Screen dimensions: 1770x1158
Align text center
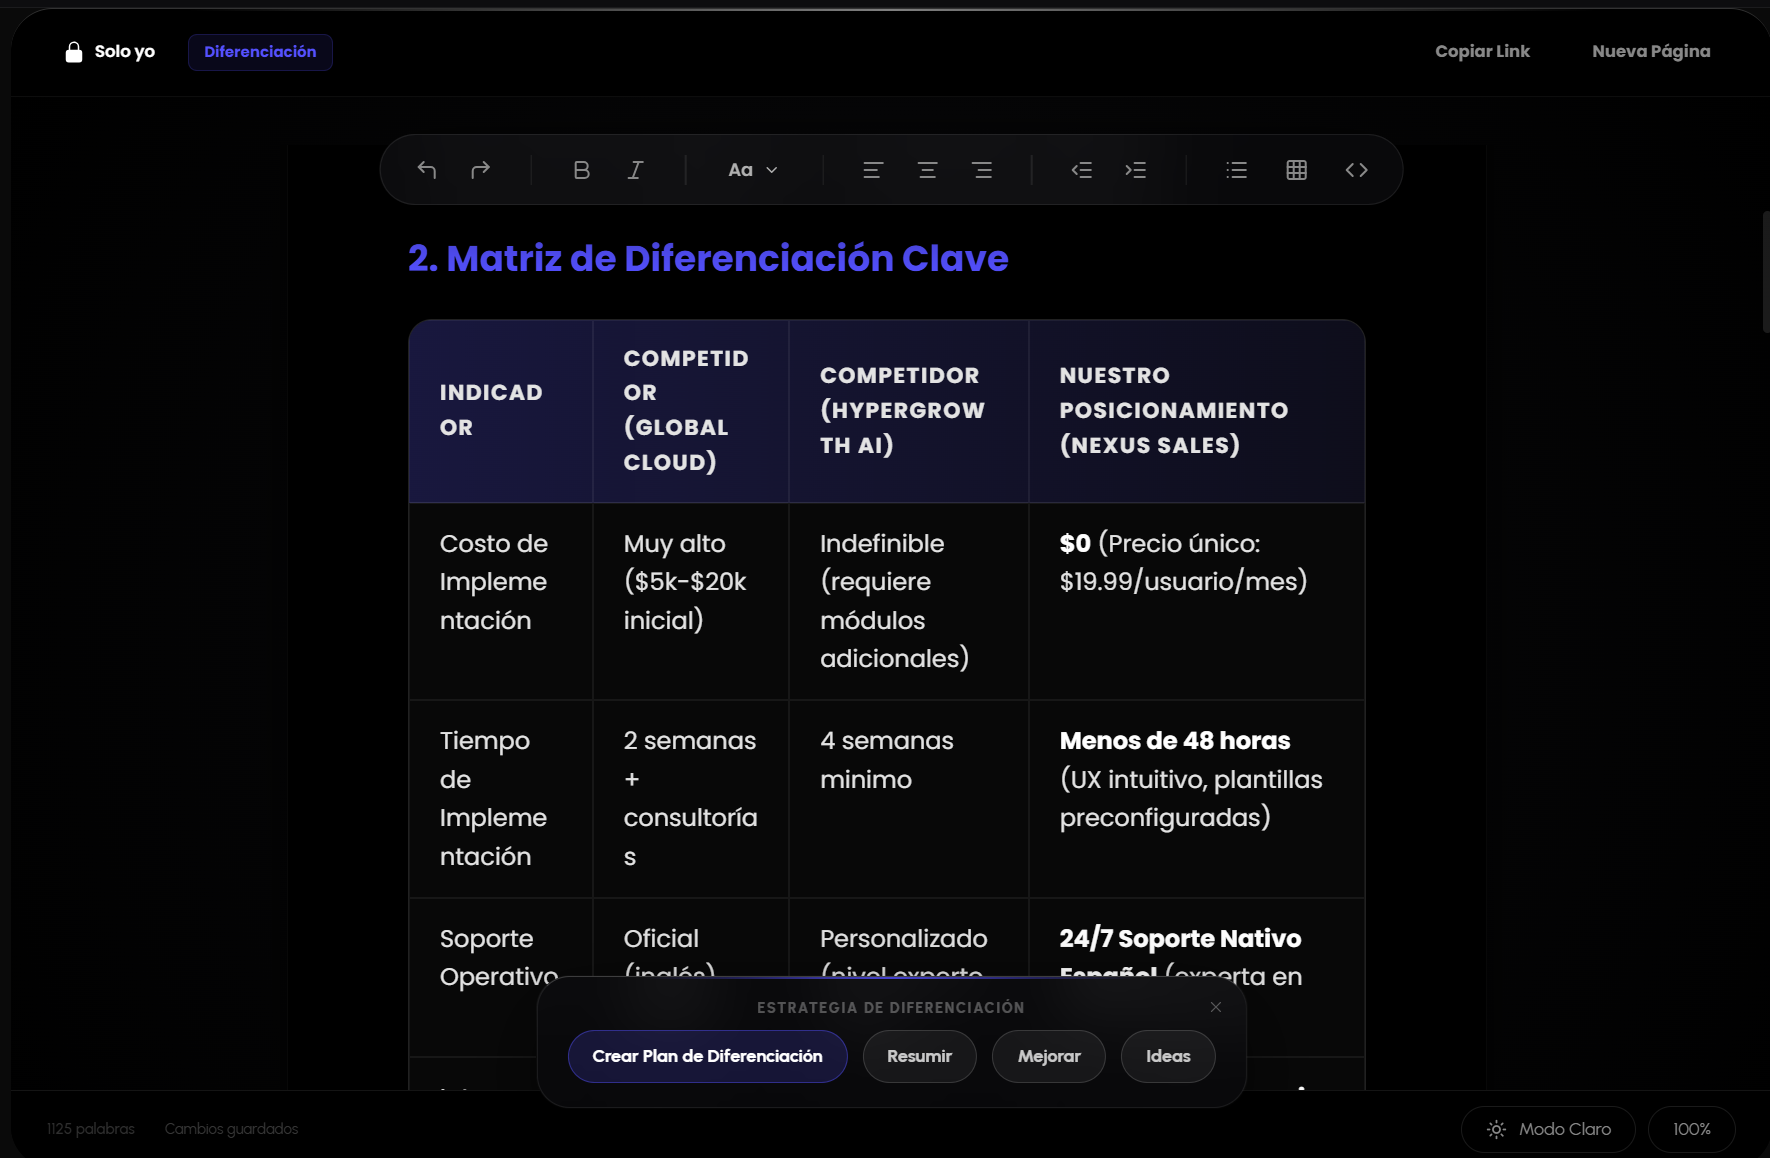pyautogui.click(x=927, y=170)
